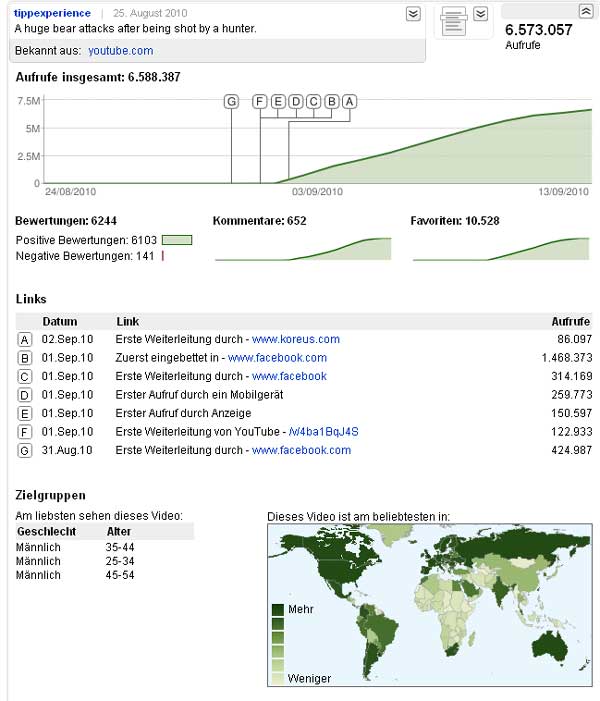Click the E letter icon in Links table

pos(25,414)
